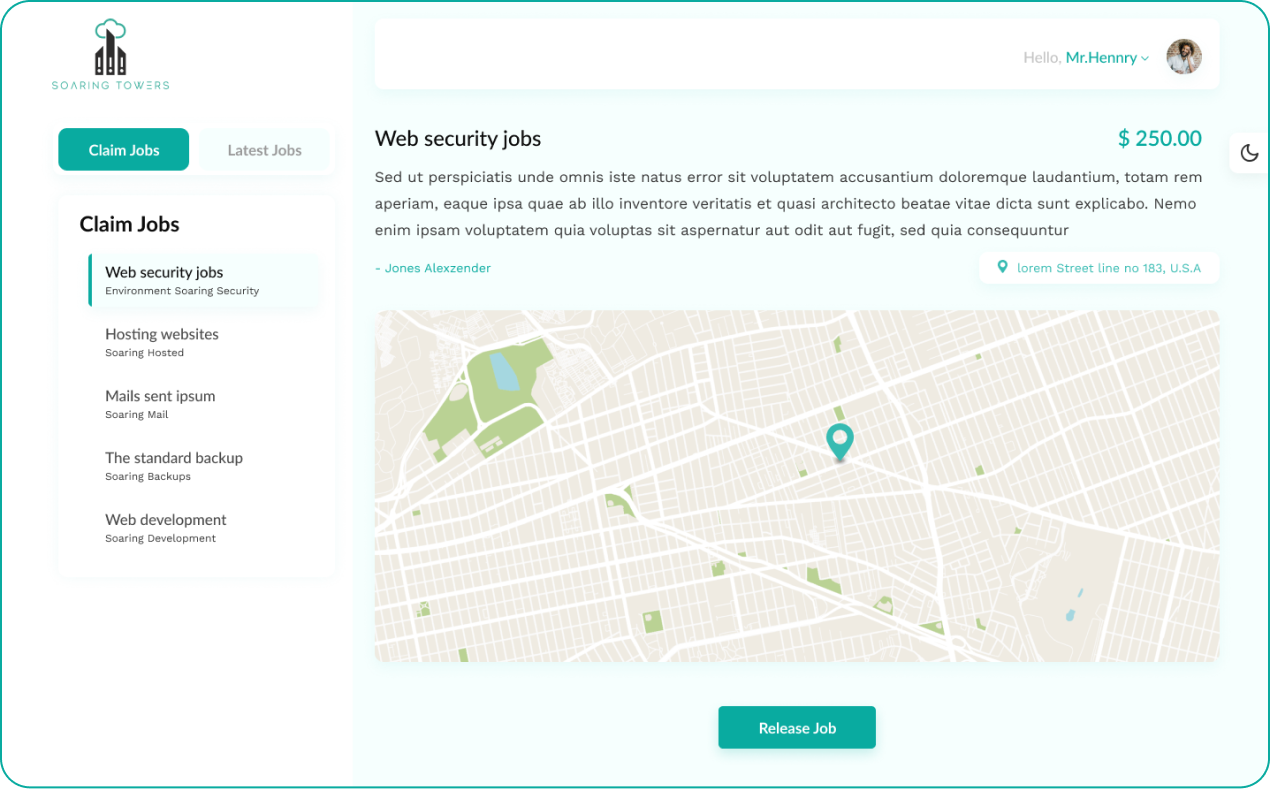The image size is (1270, 789).
Task: Toggle dark mode with the moon icon
Action: pyautogui.click(x=1248, y=152)
